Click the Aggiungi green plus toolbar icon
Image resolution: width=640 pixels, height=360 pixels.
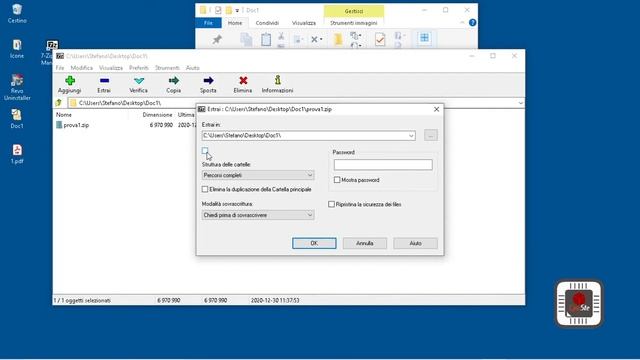[70, 81]
